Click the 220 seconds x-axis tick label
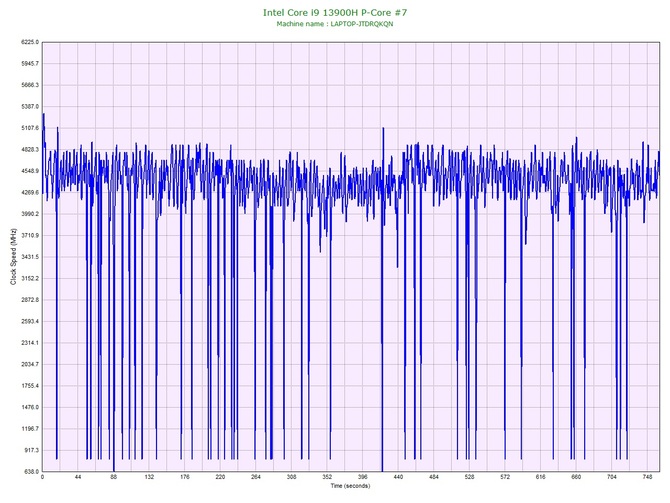The image size is (670, 503). [220, 477]
